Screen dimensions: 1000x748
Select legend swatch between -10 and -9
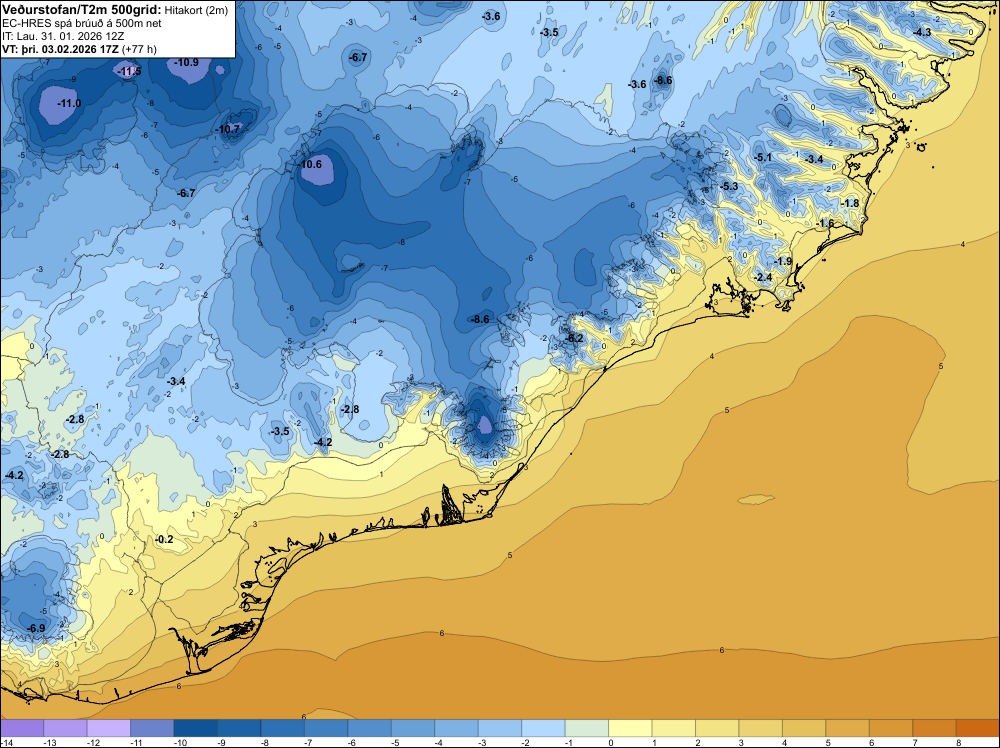(196, 728)
